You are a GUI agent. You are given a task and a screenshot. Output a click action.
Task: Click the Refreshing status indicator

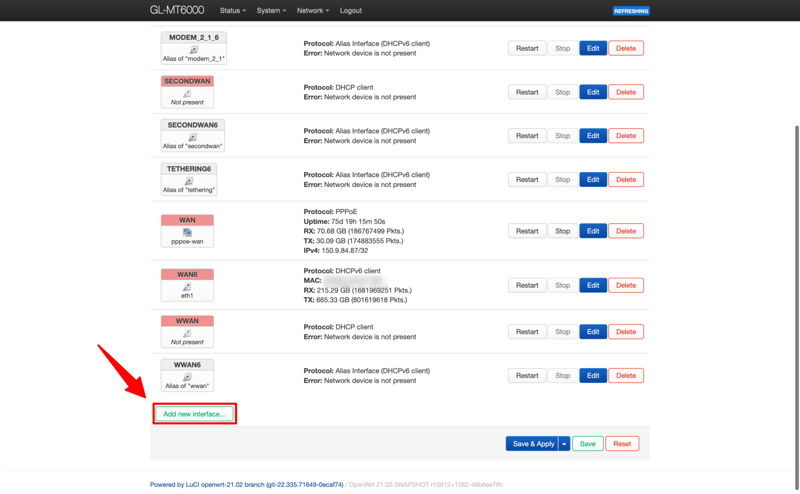click(631, 11)
